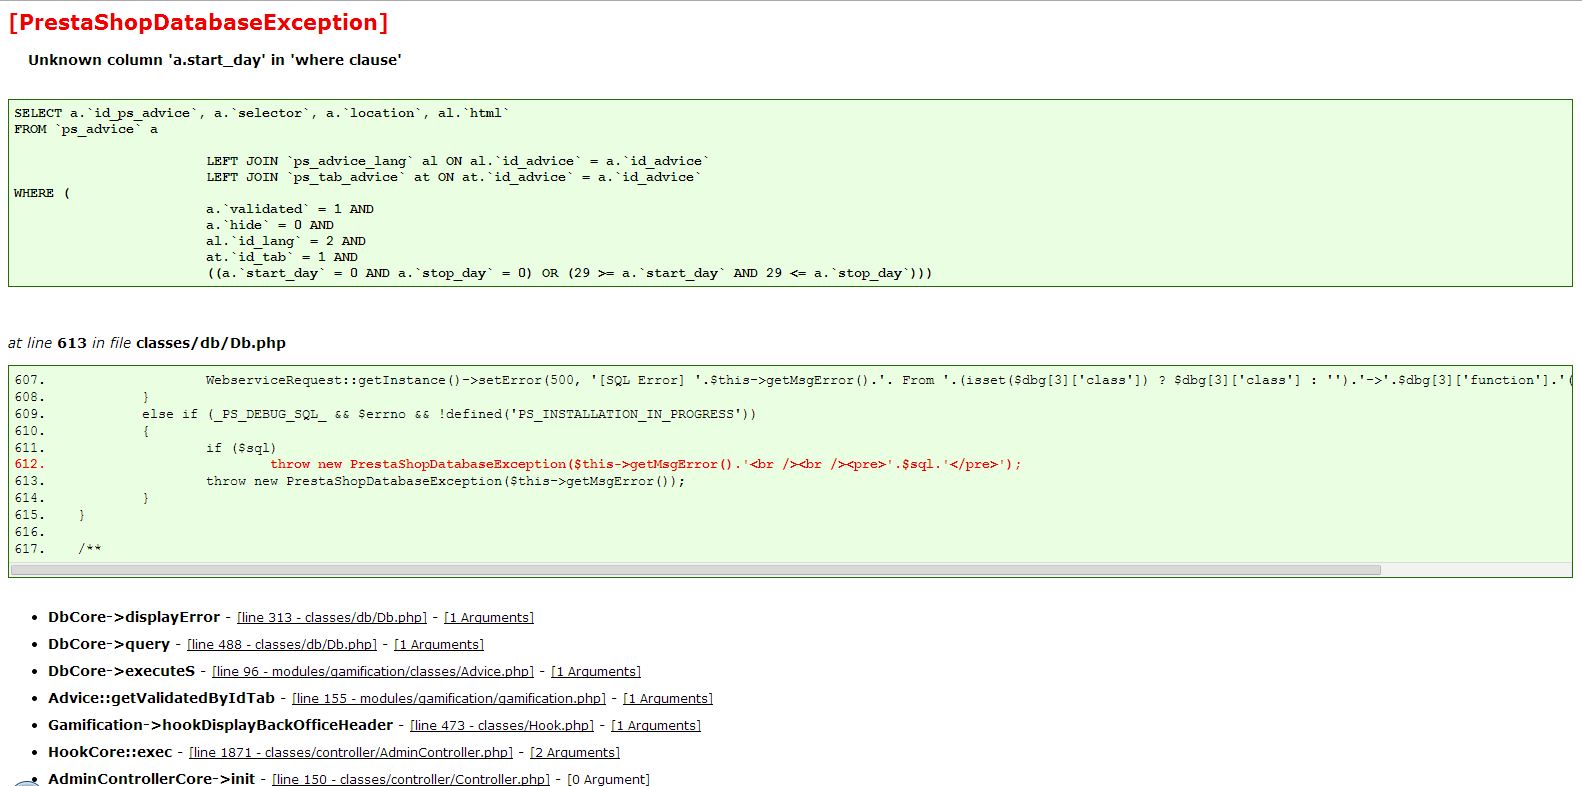The height and width of the screenshot is (786, 1582).
Task: Click the "DbCore->query" stack trace entry
Action: pos(109,644)
